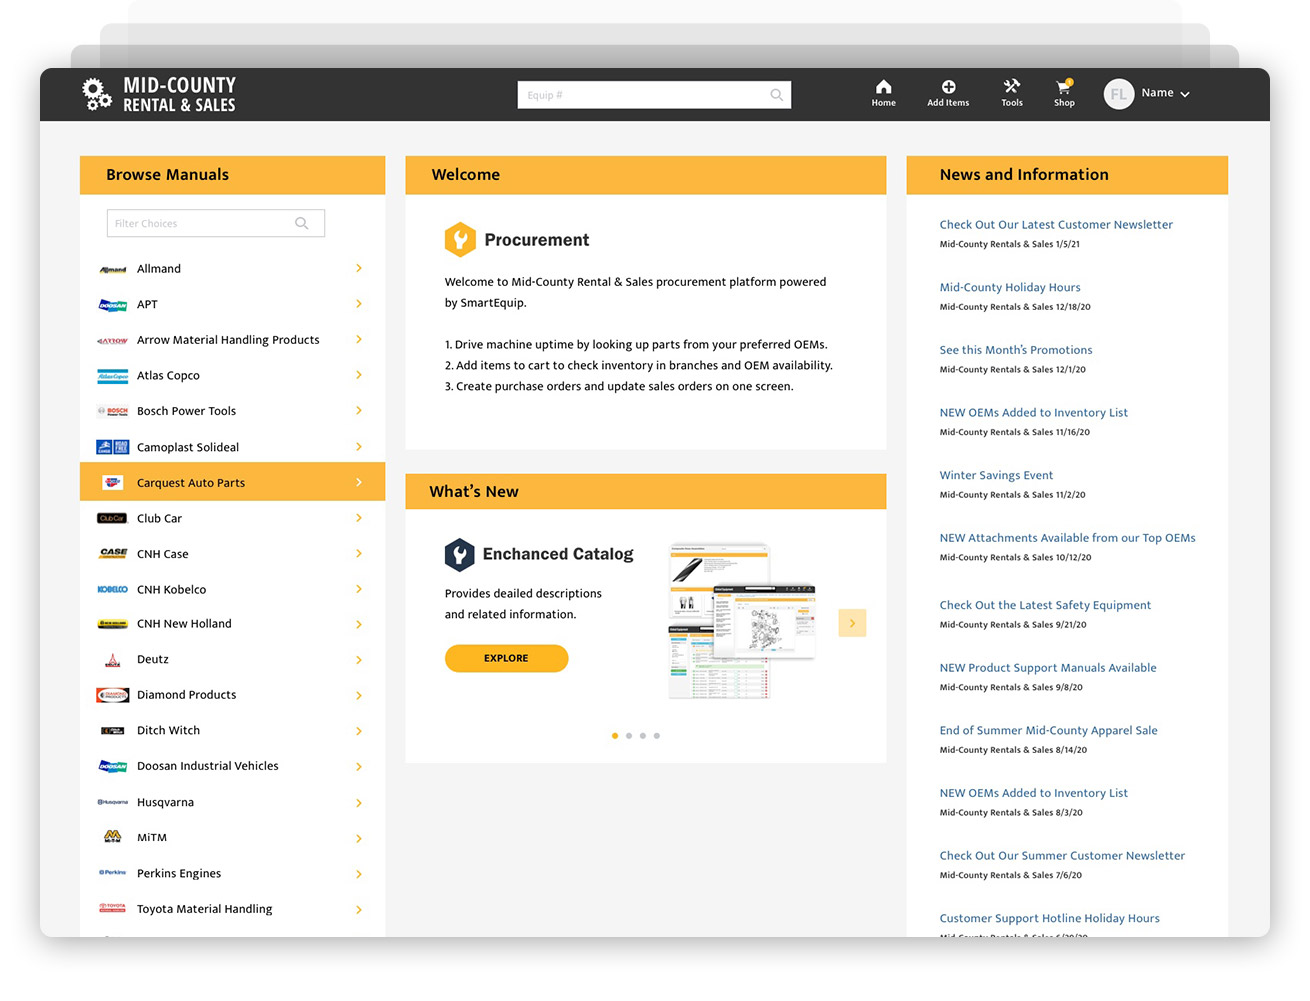This screenshot has width=1310, height=1001.
Task: Select the Carquest Auto Parts entry
Action: (232, 482)
